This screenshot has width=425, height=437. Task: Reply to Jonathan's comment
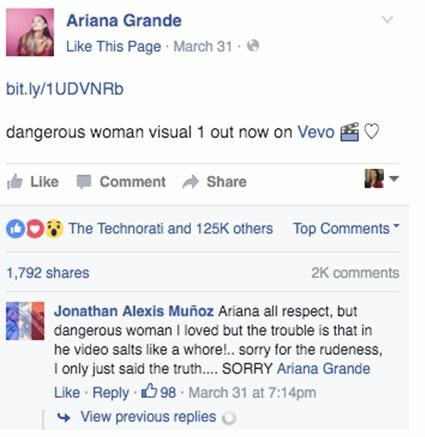(x=110, y=393)
